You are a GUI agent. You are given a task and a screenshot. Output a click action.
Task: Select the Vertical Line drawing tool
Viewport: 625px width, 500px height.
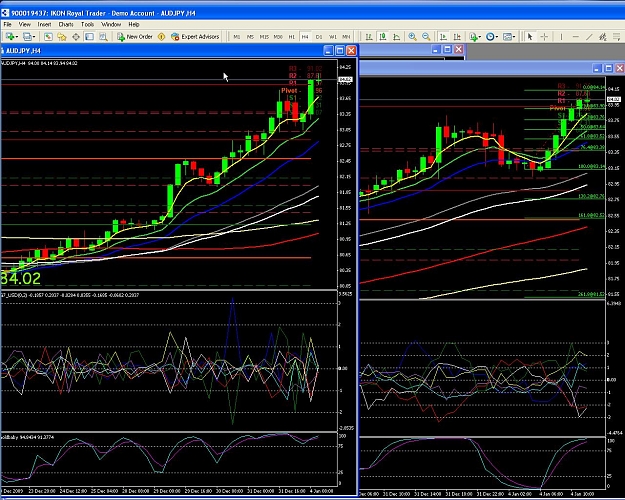point(561,37)
